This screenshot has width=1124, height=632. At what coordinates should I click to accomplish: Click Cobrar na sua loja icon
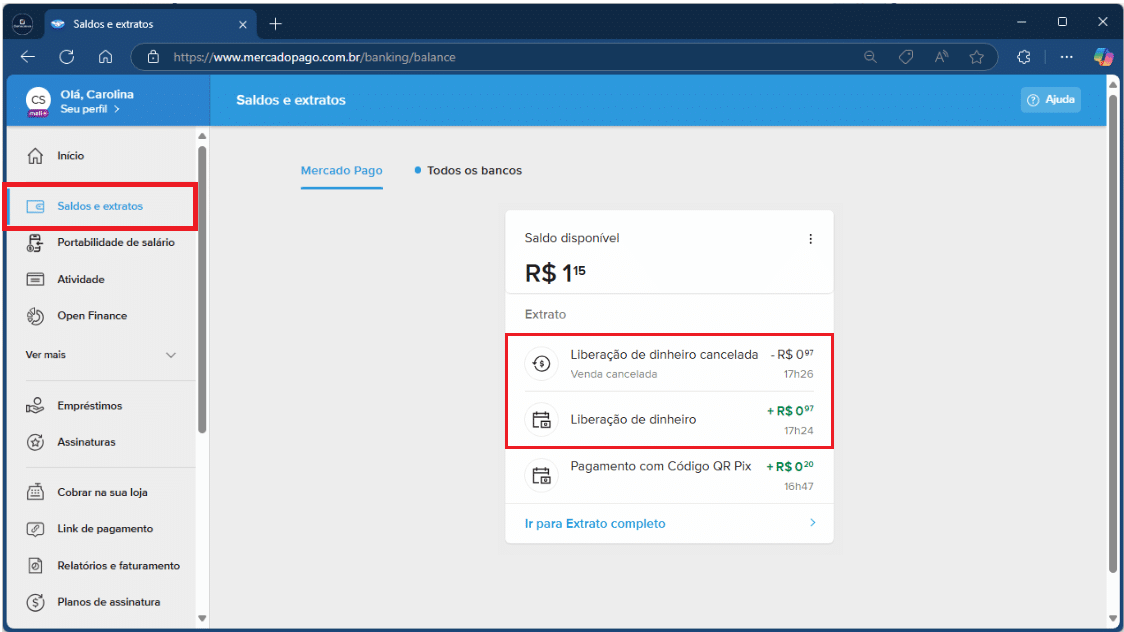pyautogui.click(x=36, y=493)
